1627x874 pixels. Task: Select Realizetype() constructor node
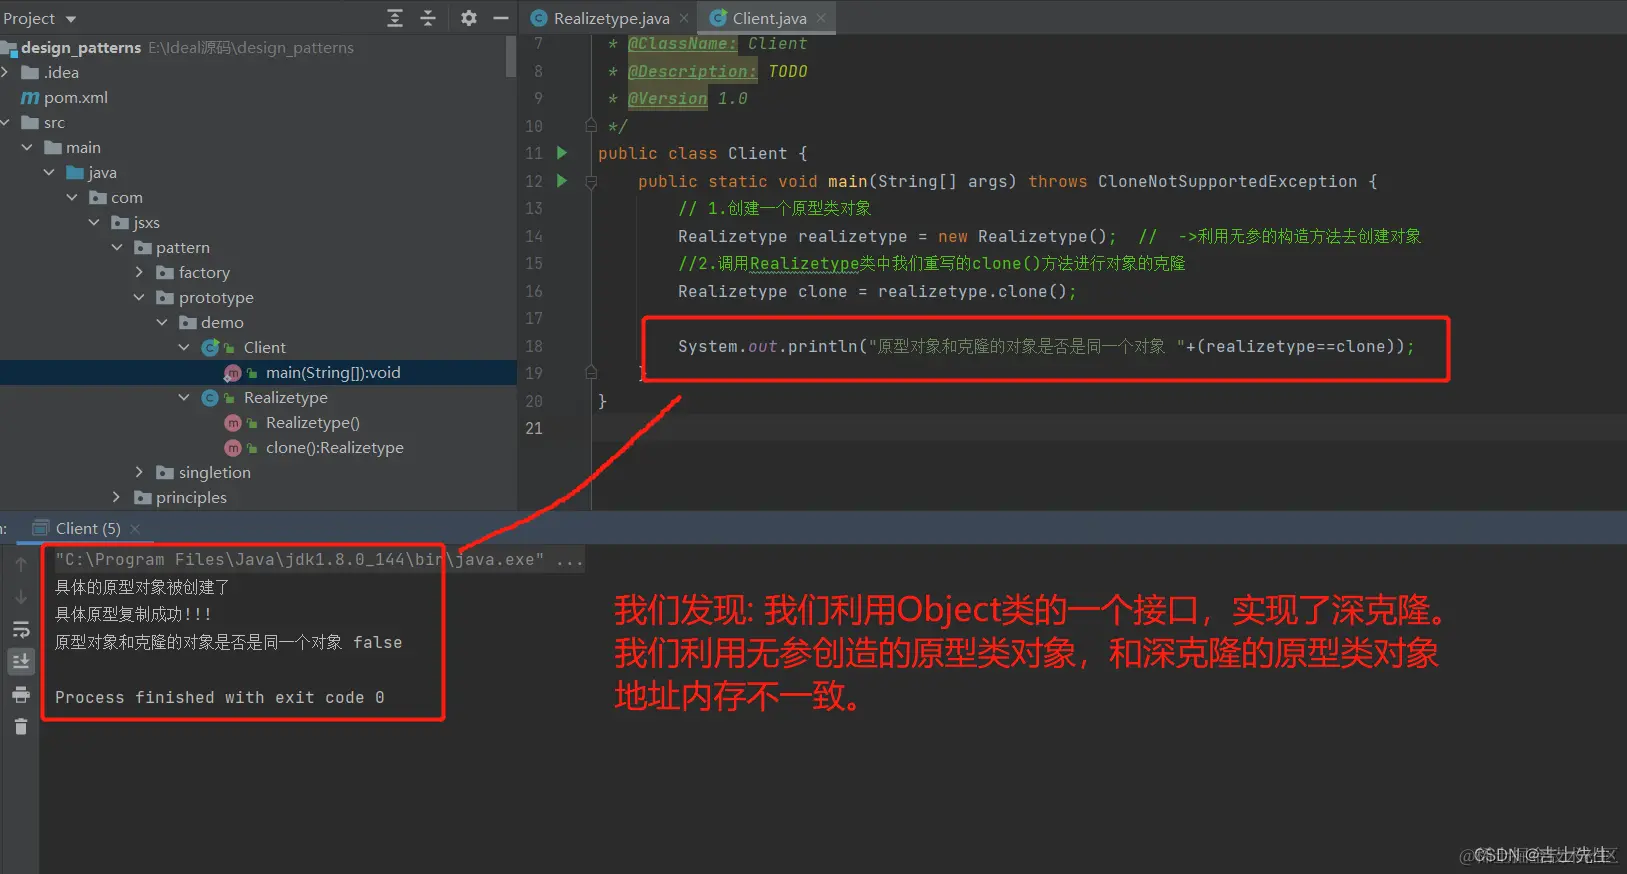coord(313,422)
